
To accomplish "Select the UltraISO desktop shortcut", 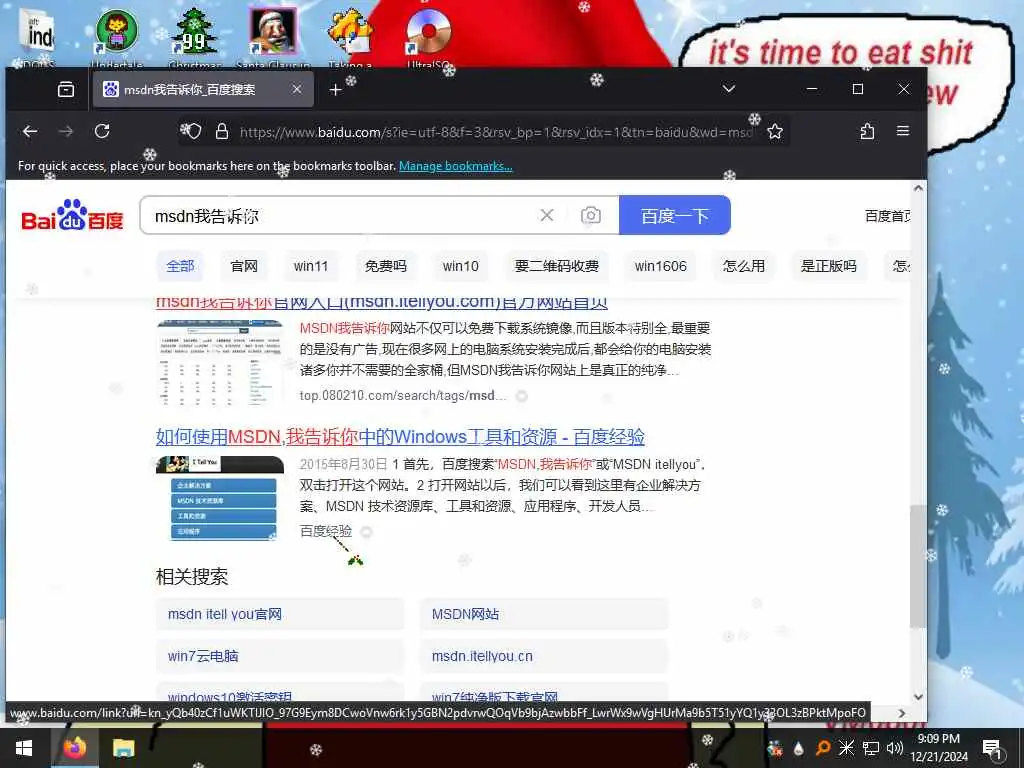I will (x=428, y=37).
